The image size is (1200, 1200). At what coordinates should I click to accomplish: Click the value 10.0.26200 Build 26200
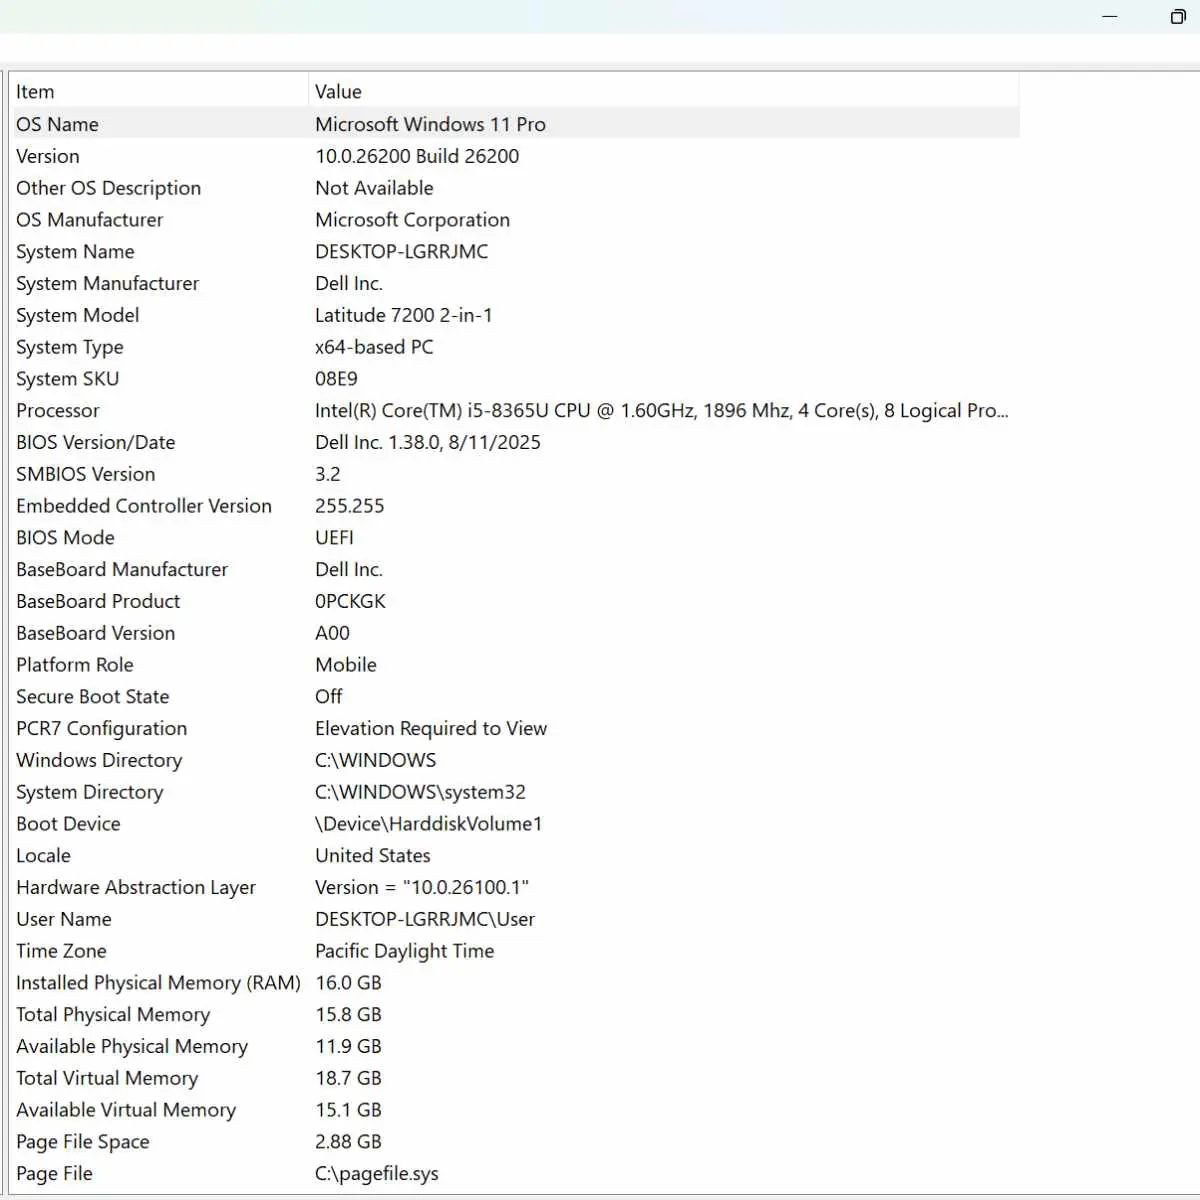(x=417, y=156)
